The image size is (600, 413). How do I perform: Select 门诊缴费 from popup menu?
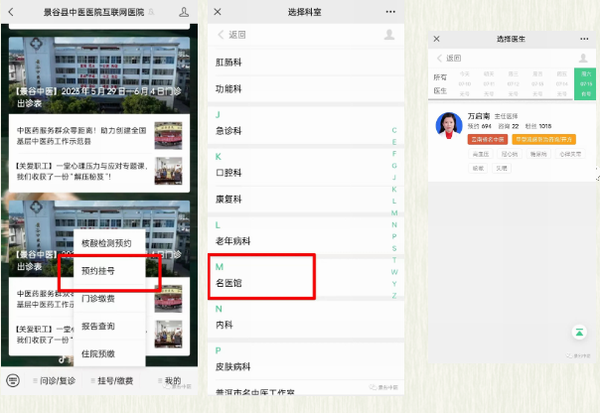[109, 299]
